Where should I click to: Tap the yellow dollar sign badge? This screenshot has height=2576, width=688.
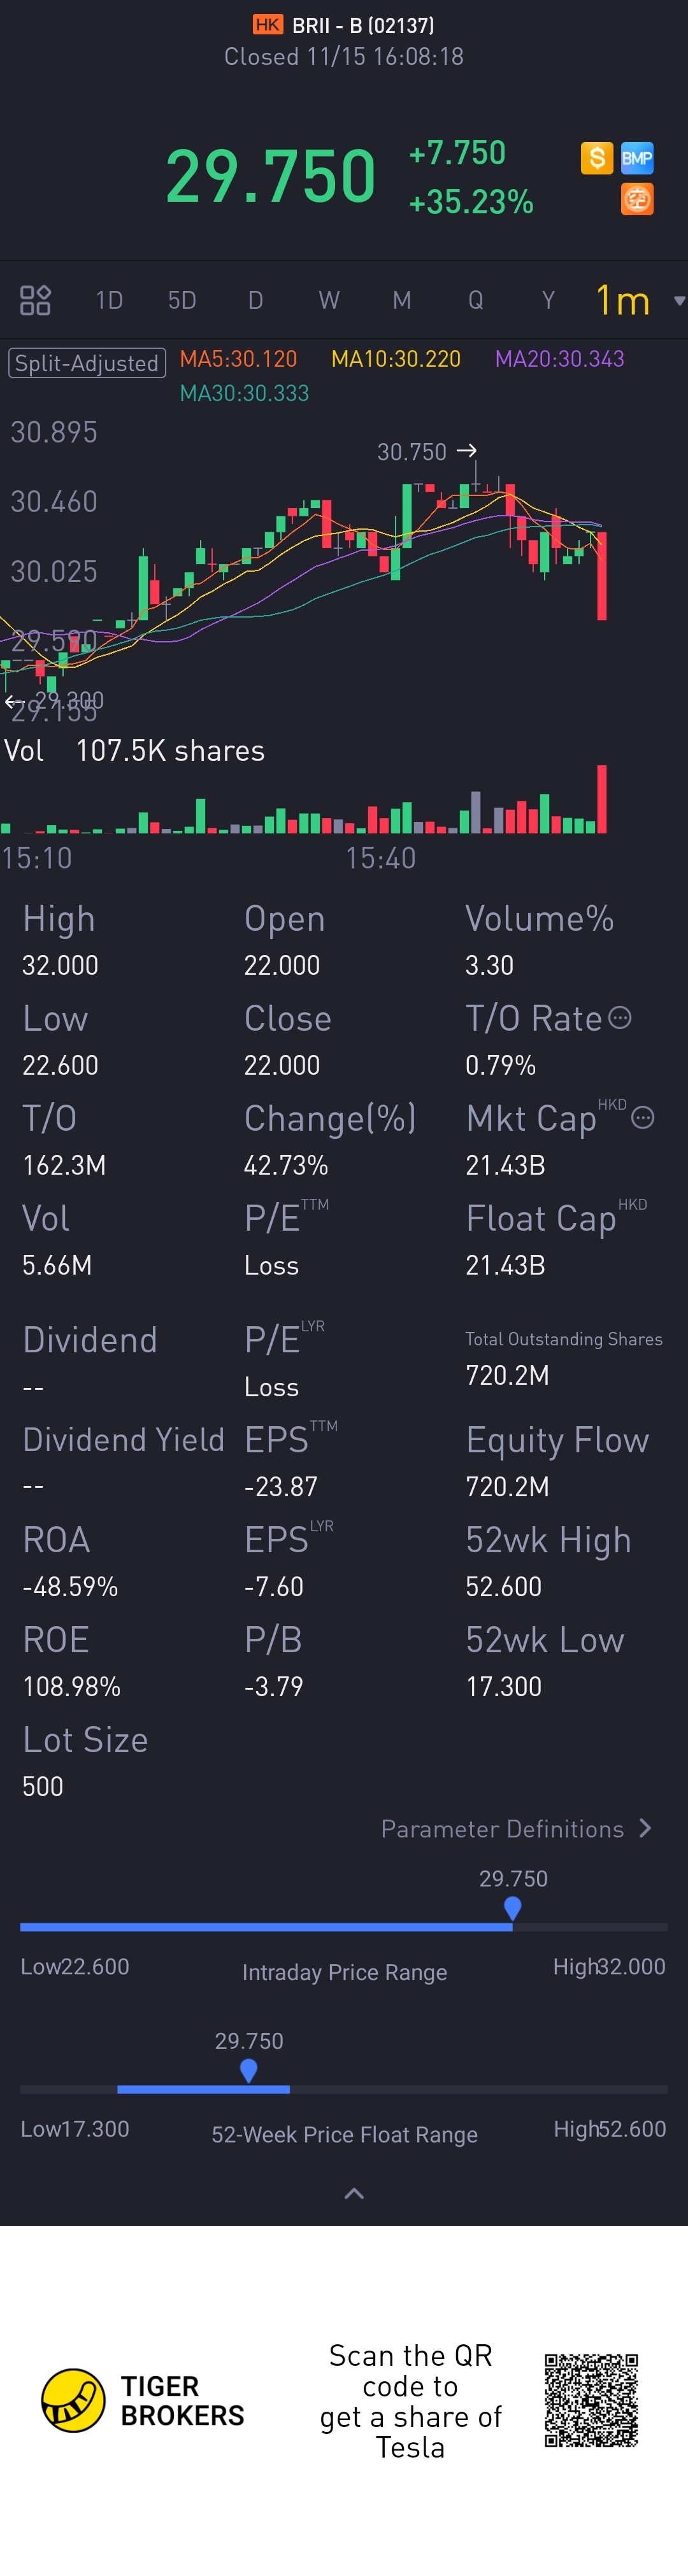click(x=597, y=157)
